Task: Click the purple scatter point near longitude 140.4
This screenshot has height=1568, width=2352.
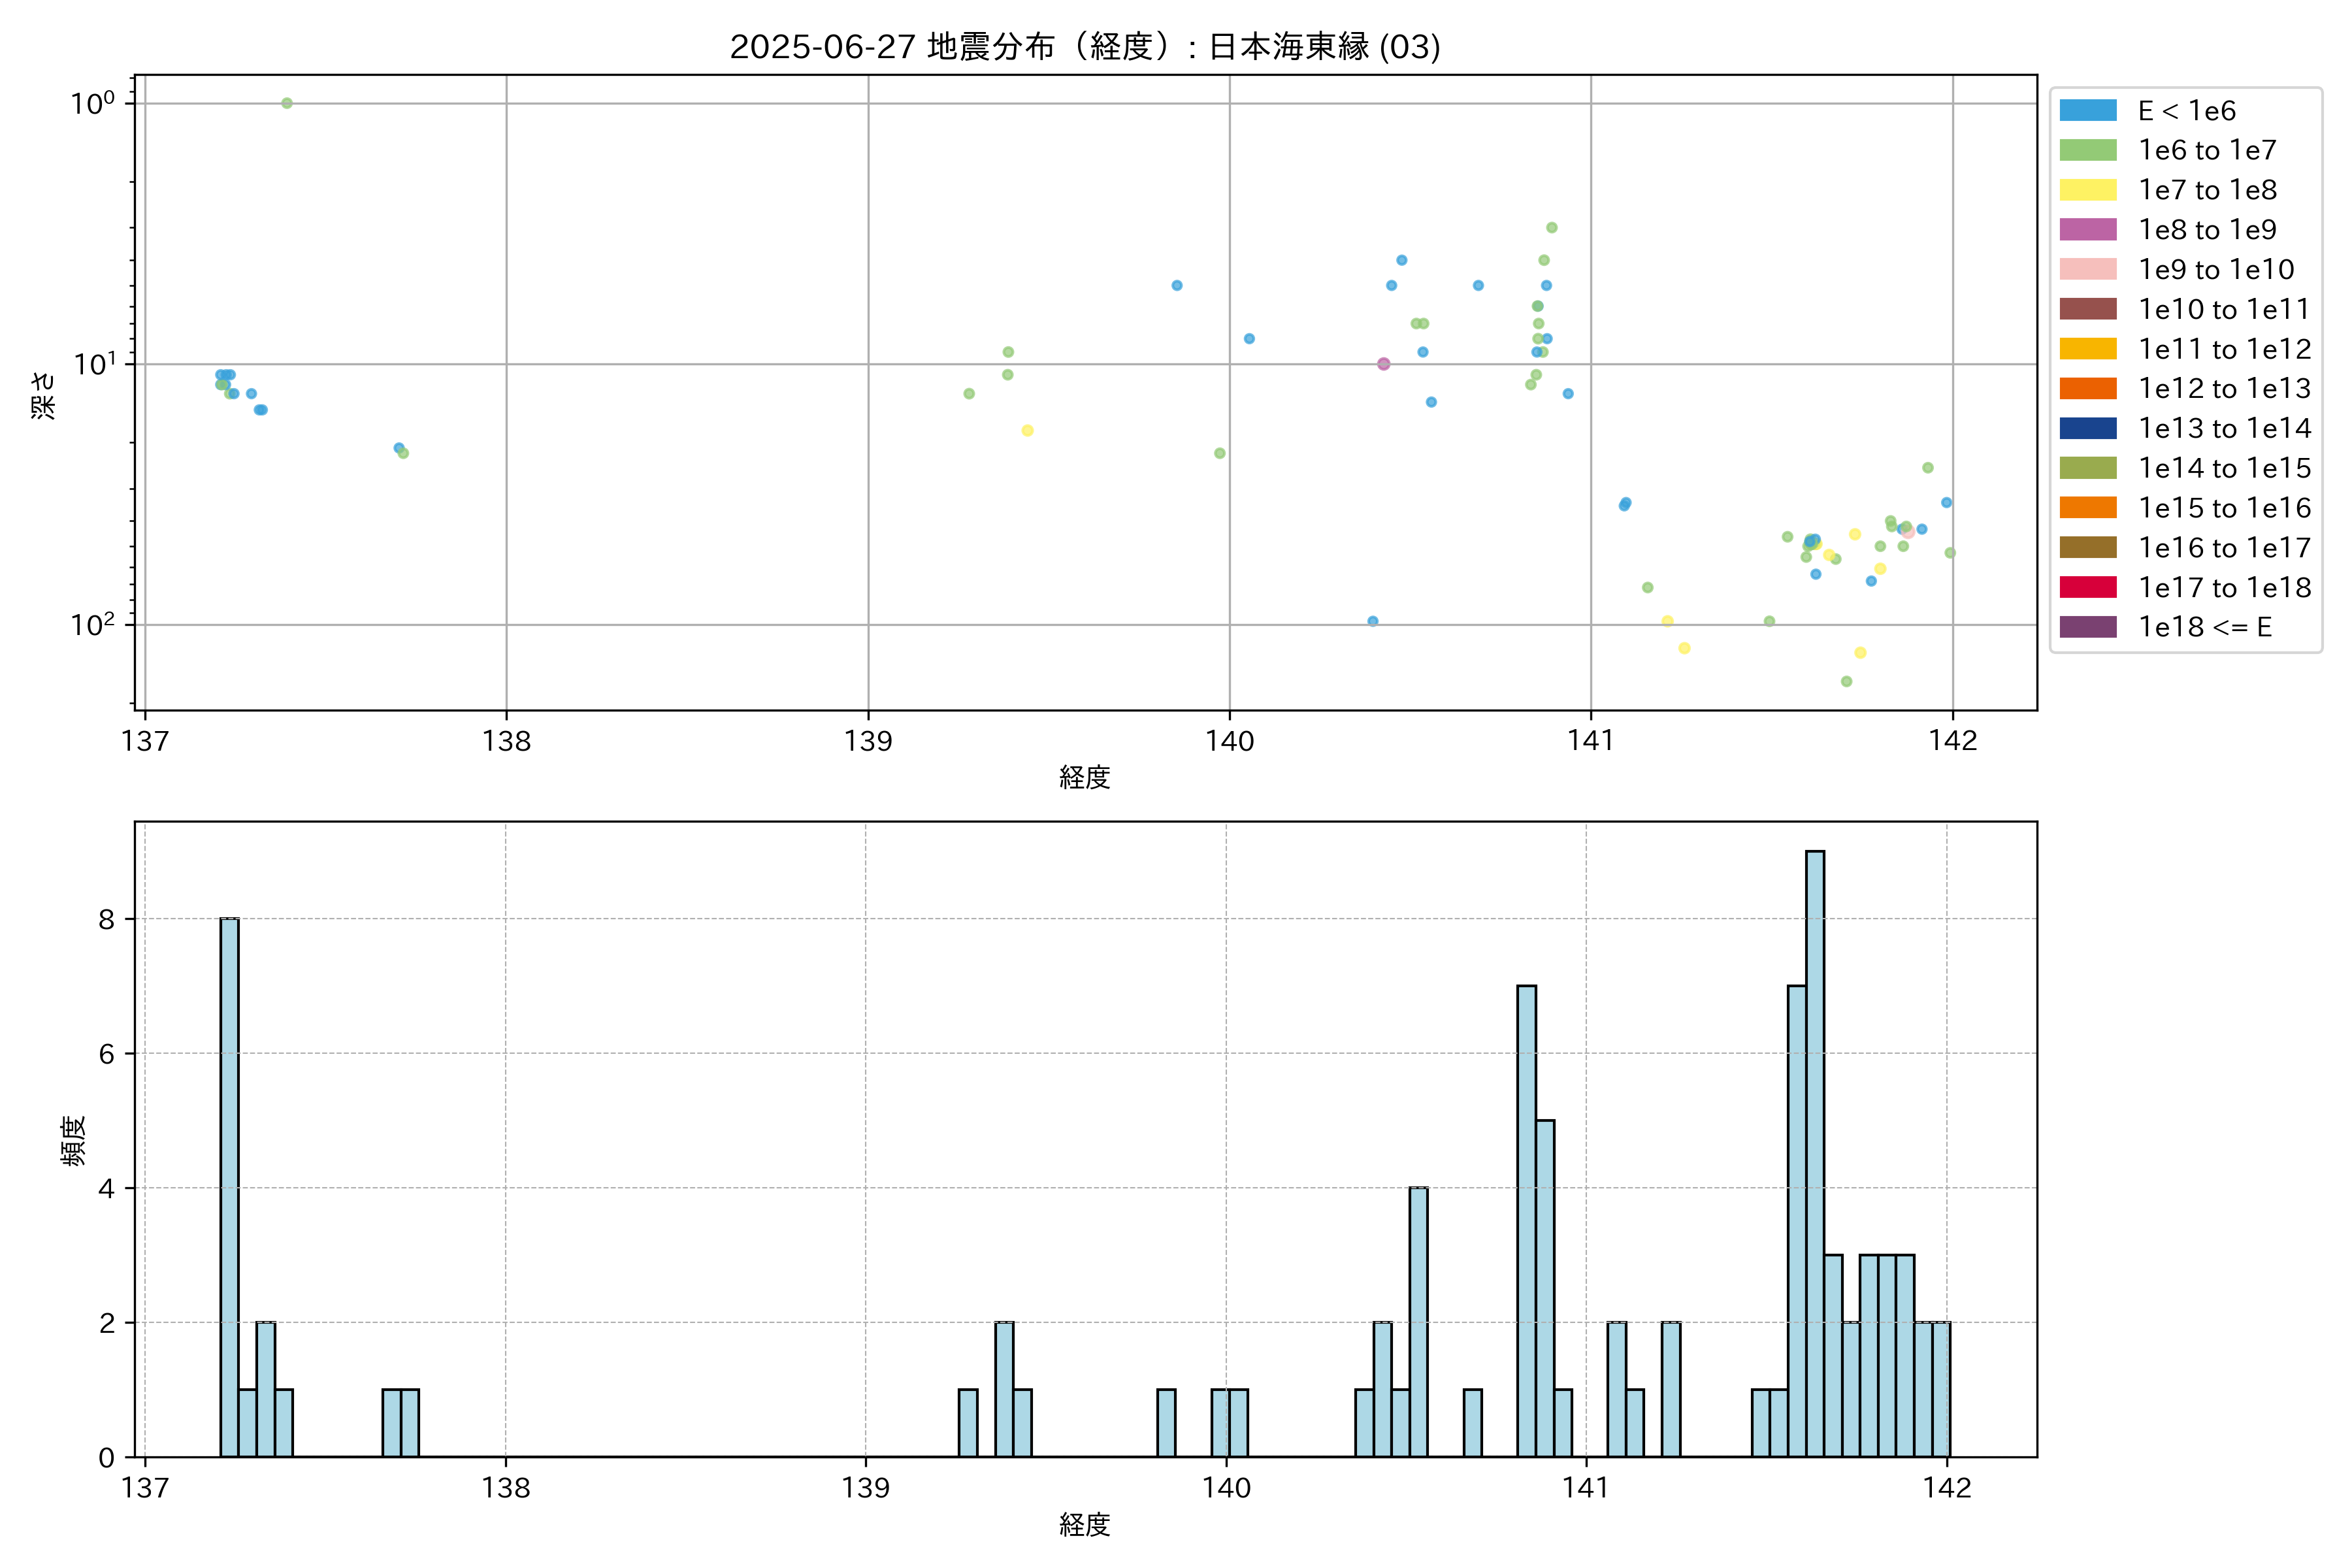Action: coord(1383,364)
